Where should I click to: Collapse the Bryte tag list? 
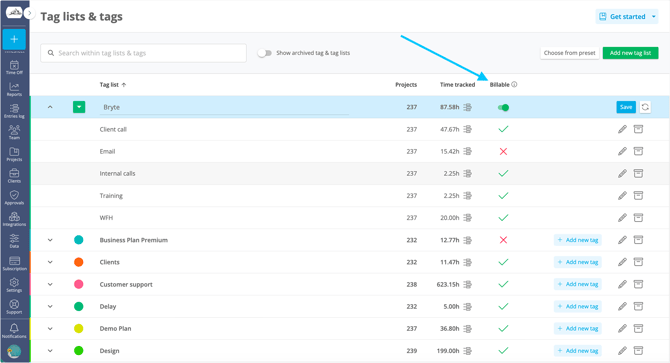click(50, 107)
